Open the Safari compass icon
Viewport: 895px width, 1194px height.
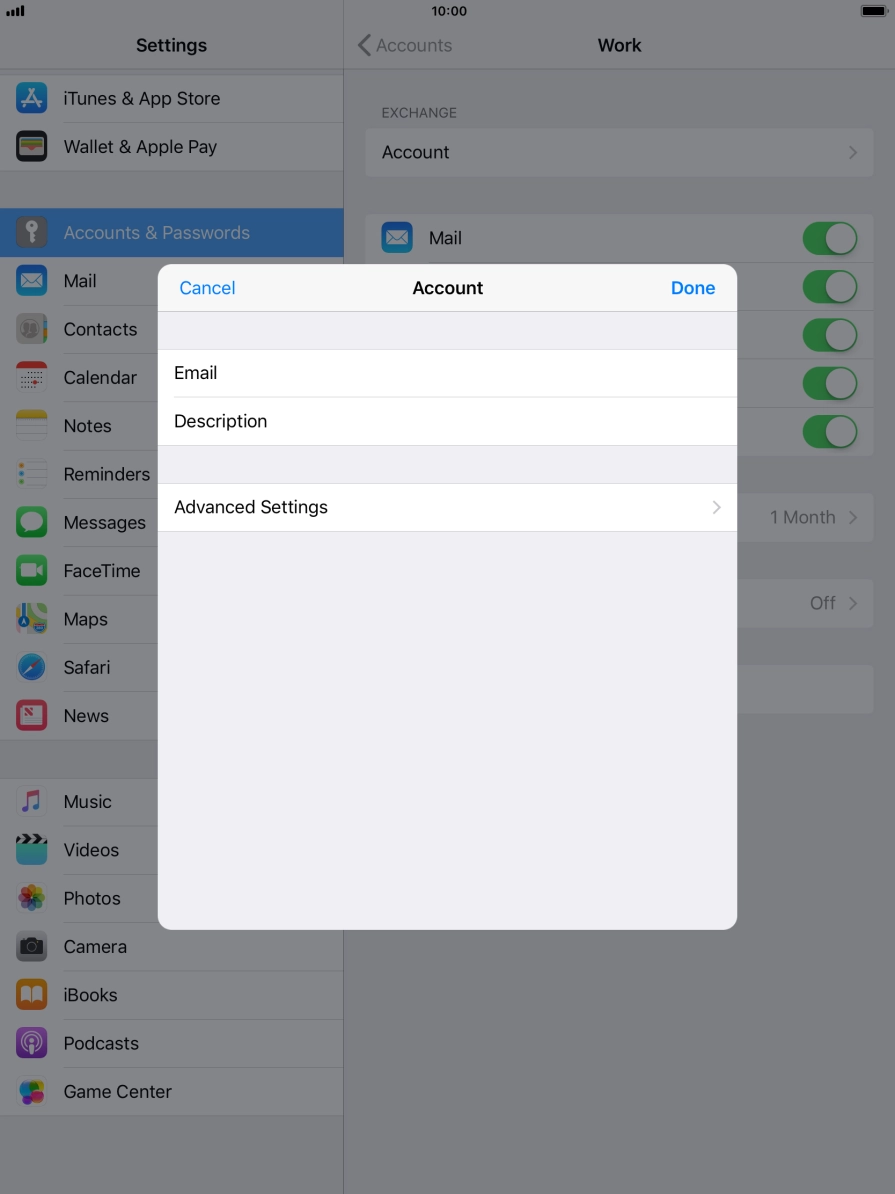[x=31, y=667]
